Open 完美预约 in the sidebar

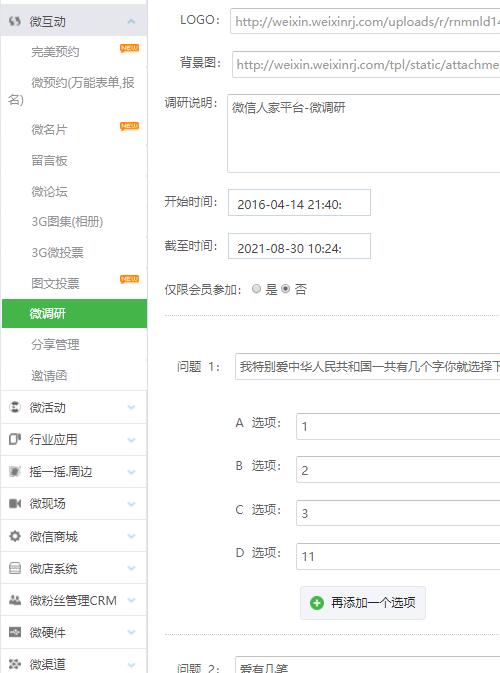[x=55, y=52]
